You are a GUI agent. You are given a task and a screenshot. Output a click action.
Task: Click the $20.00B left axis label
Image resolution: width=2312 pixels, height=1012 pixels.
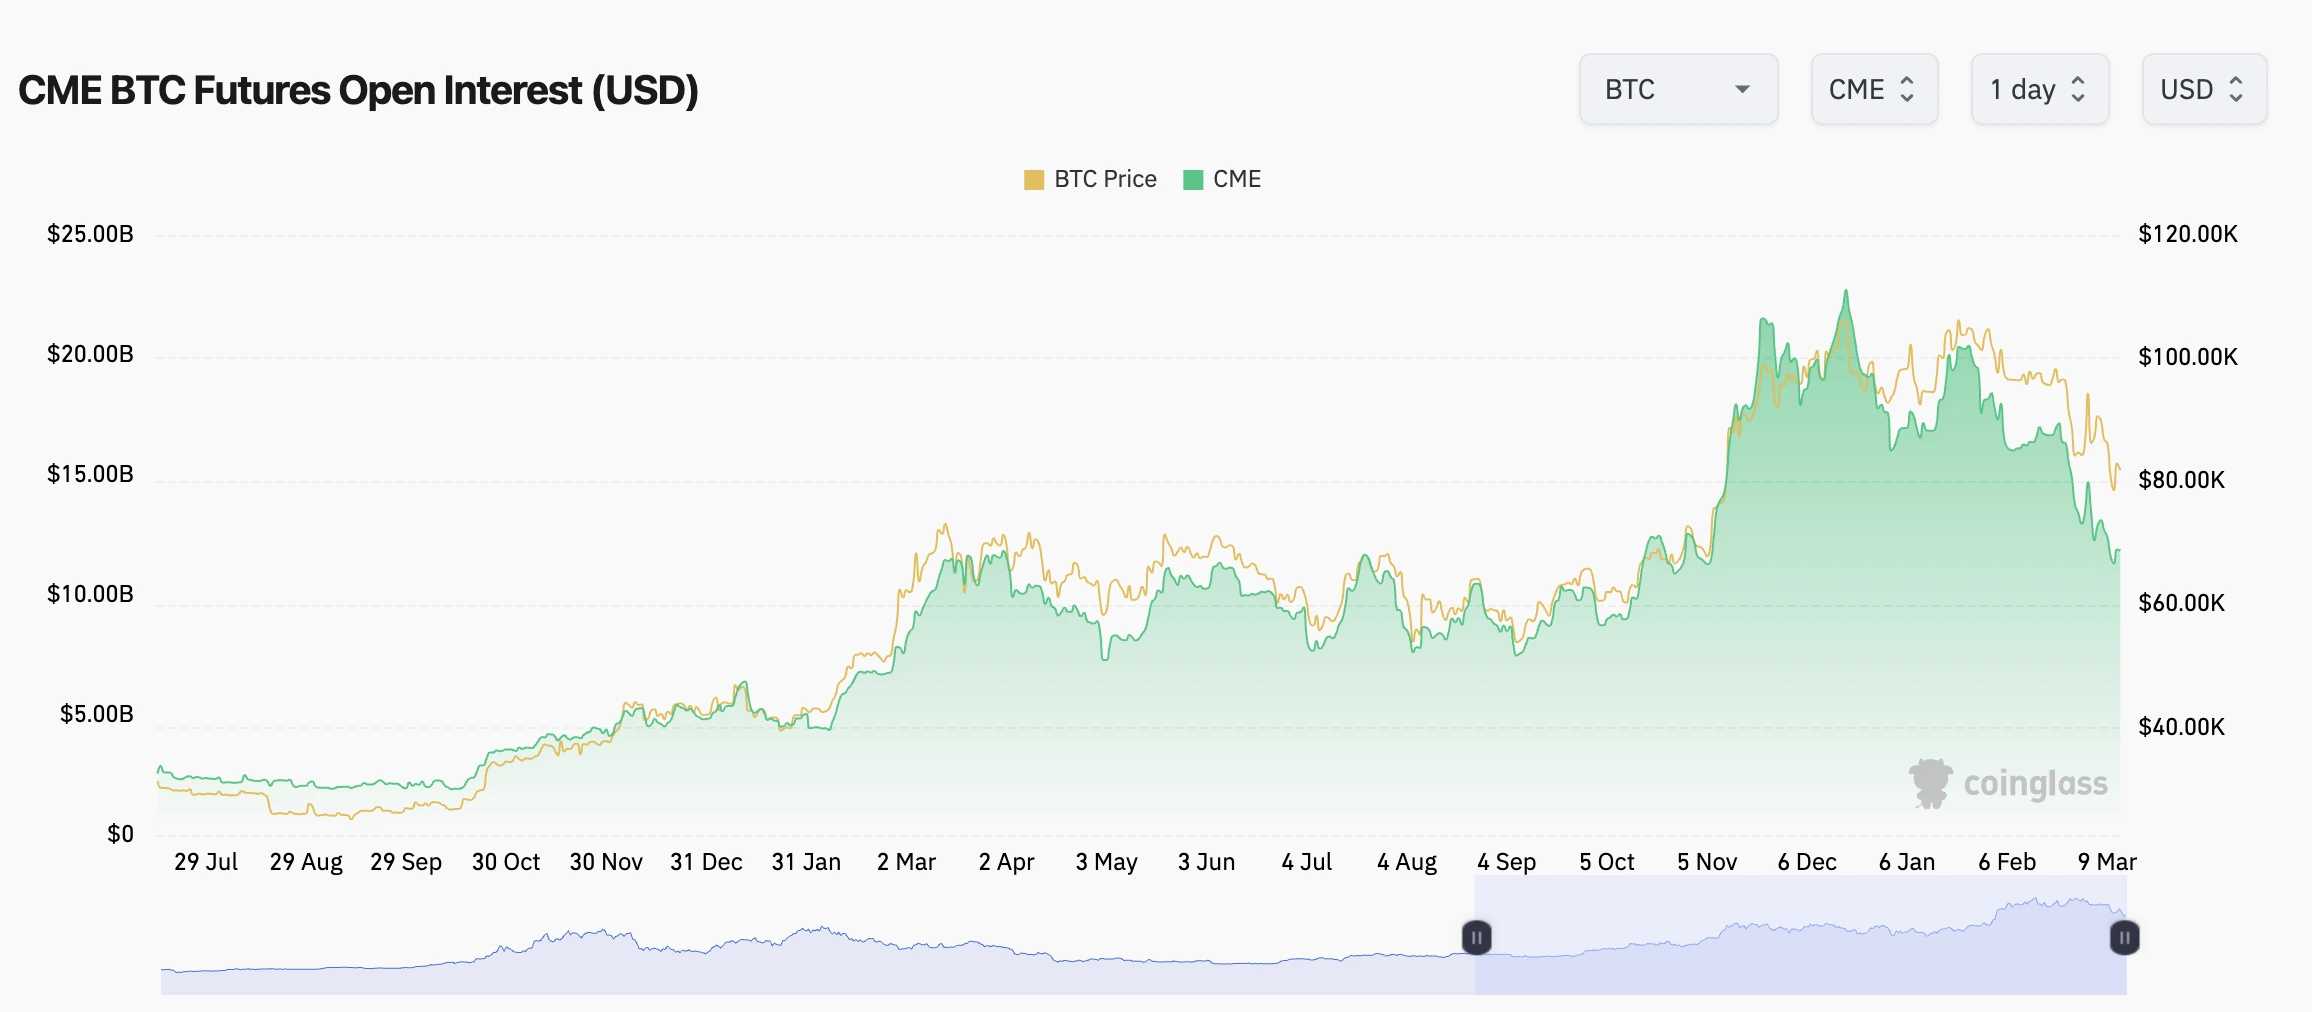[x=90, y=354]
